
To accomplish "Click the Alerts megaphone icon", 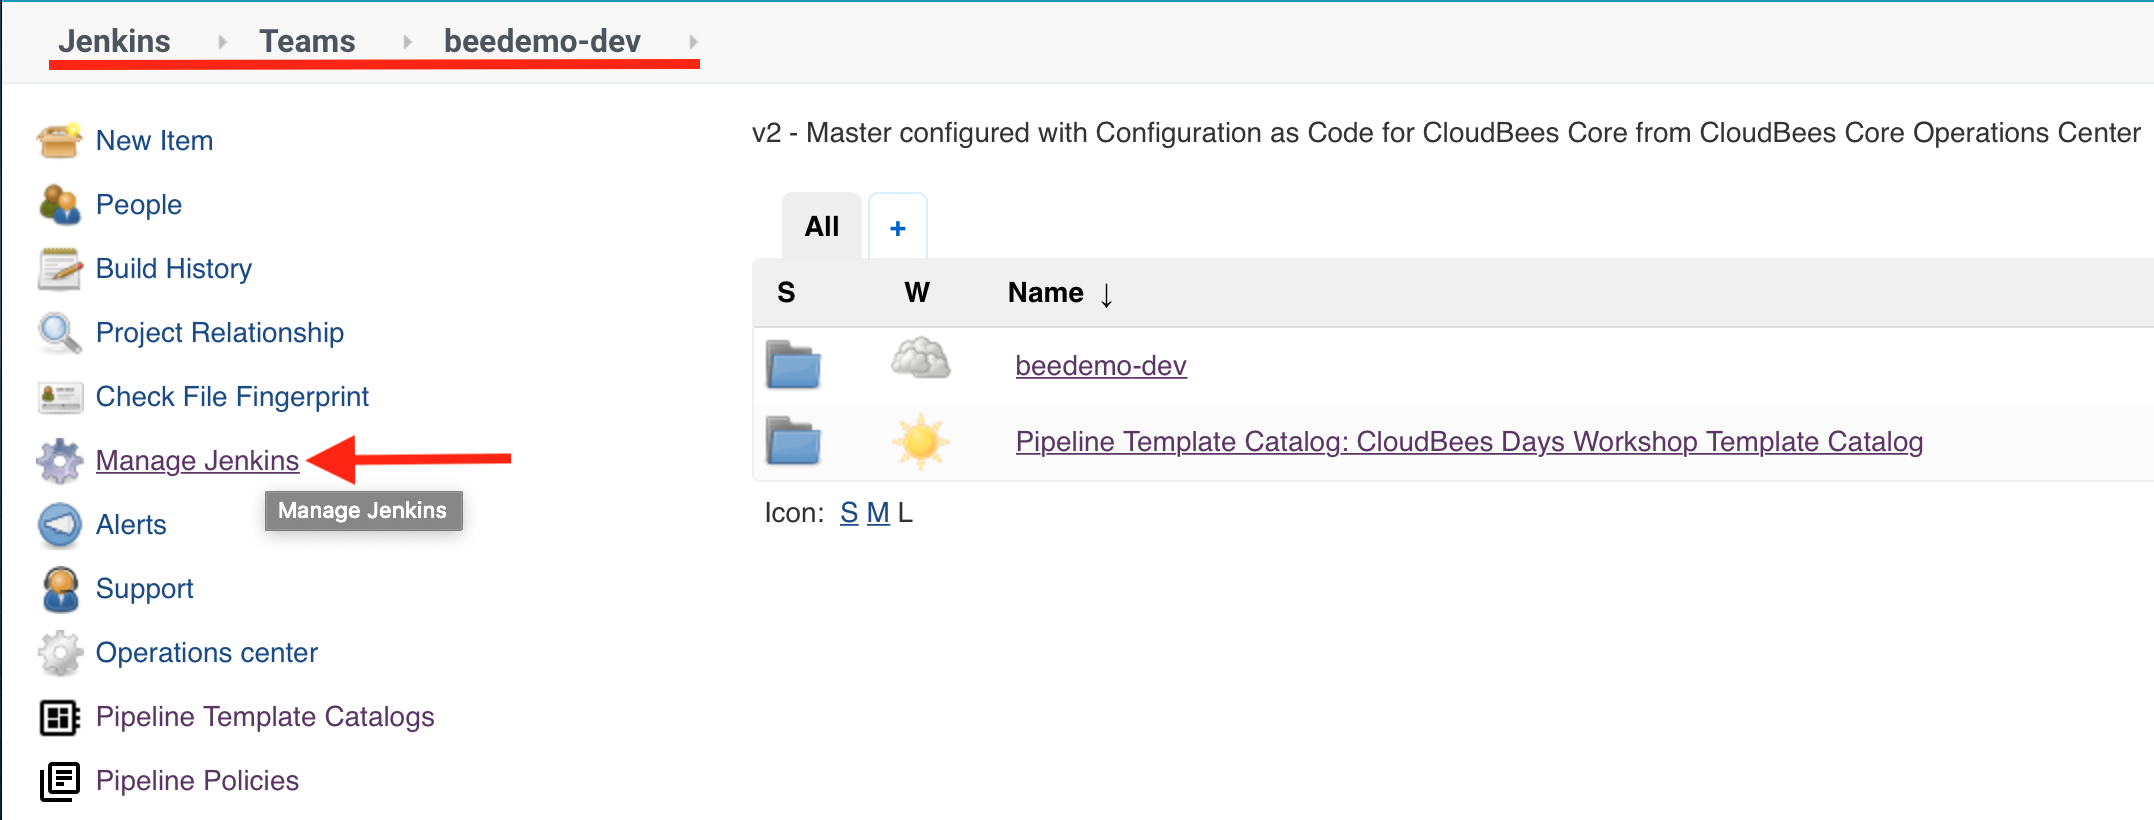I will (x=59, y=525).
